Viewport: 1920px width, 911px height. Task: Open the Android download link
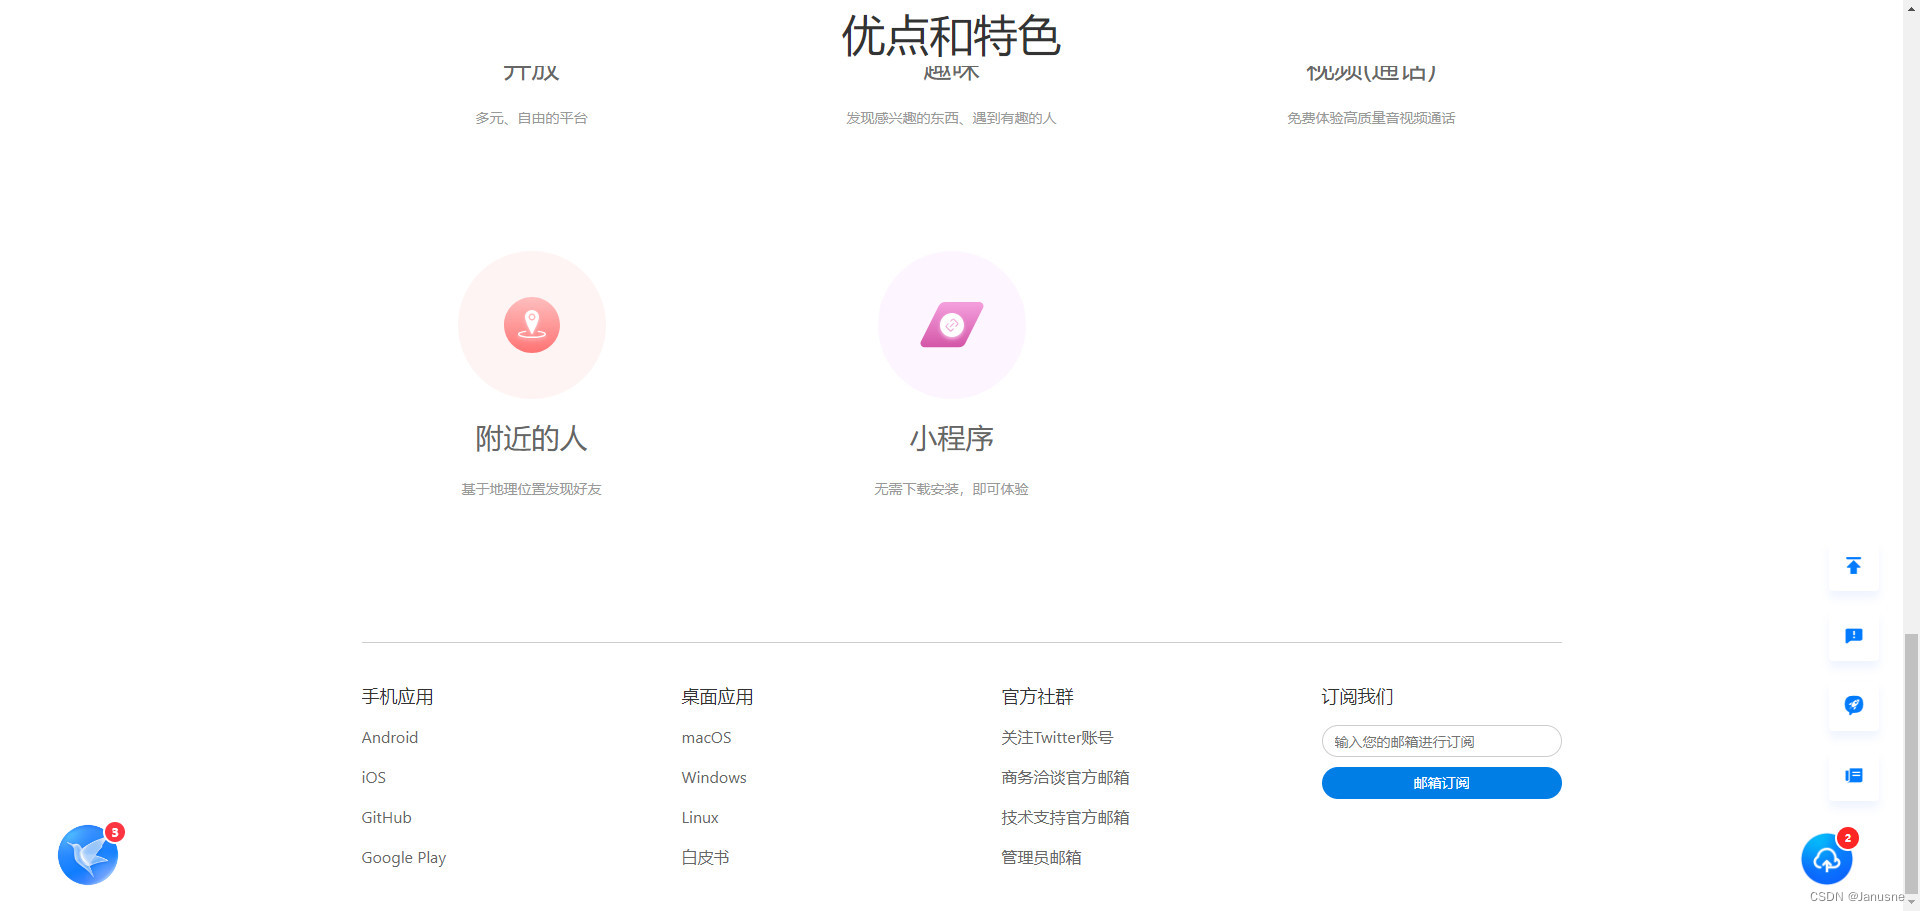pyautogui.click(x=390, y=737)
